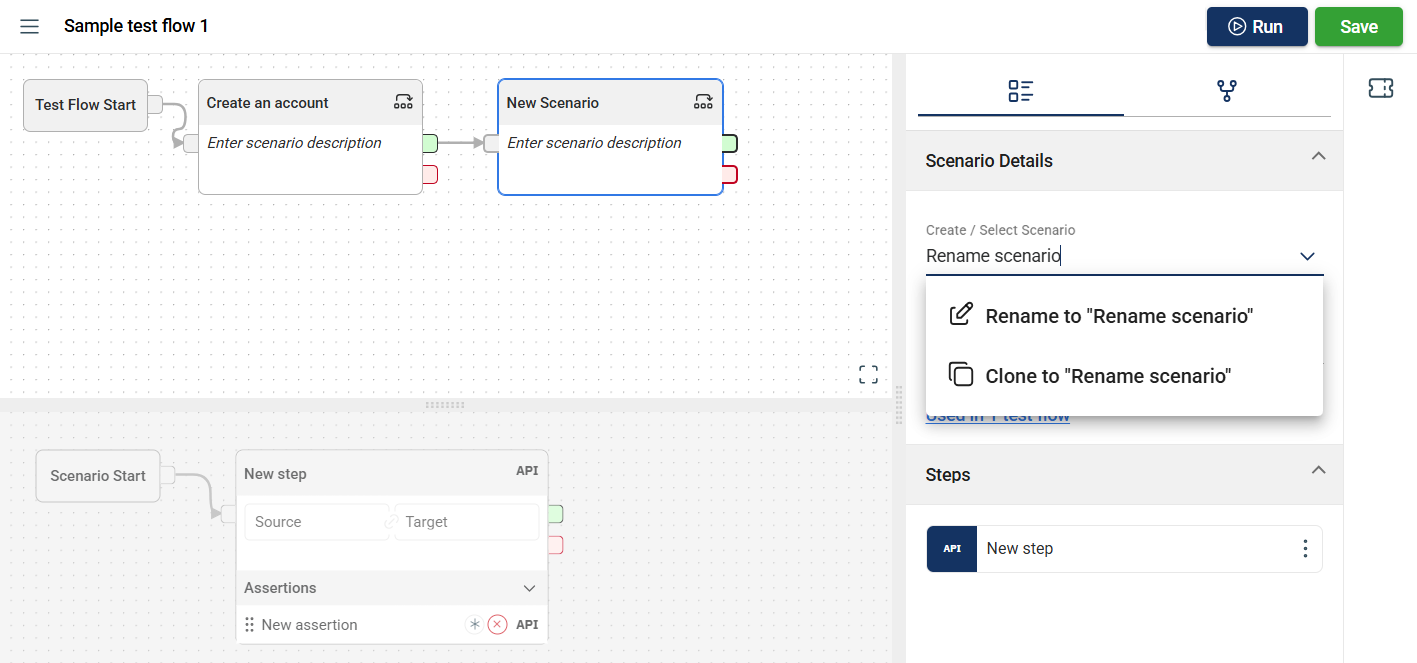Collapse the Steps section
Viewport: 1417px width, 663px height.
pos(1318,470)
